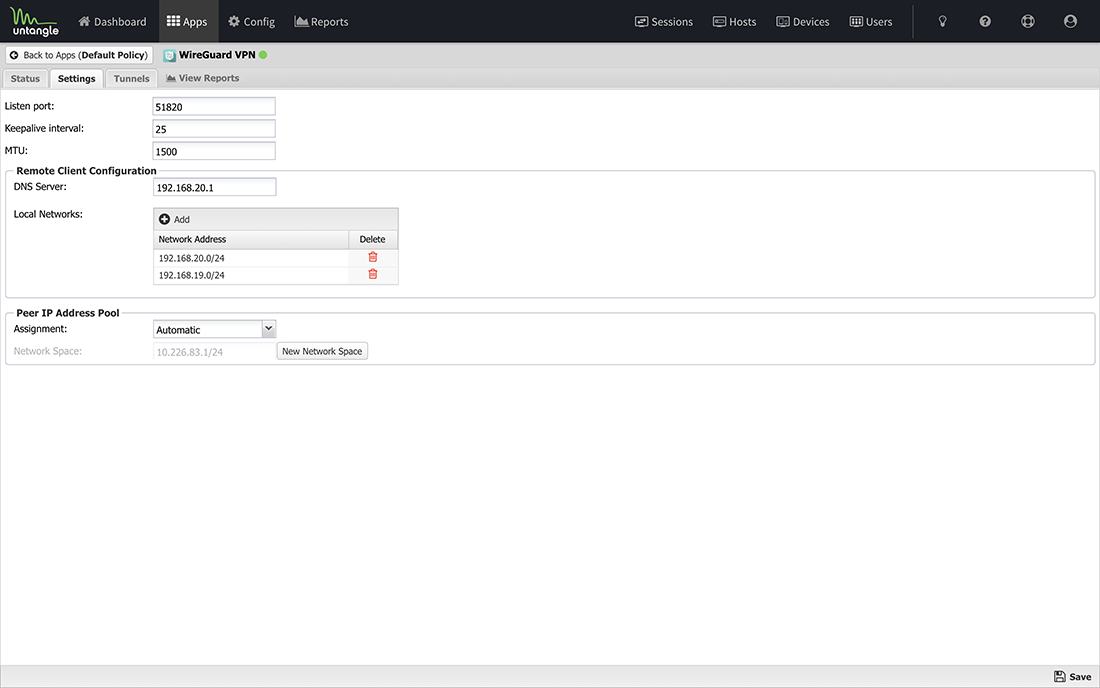Delete the 192.168.20.0/24 network

click(373, 257)
